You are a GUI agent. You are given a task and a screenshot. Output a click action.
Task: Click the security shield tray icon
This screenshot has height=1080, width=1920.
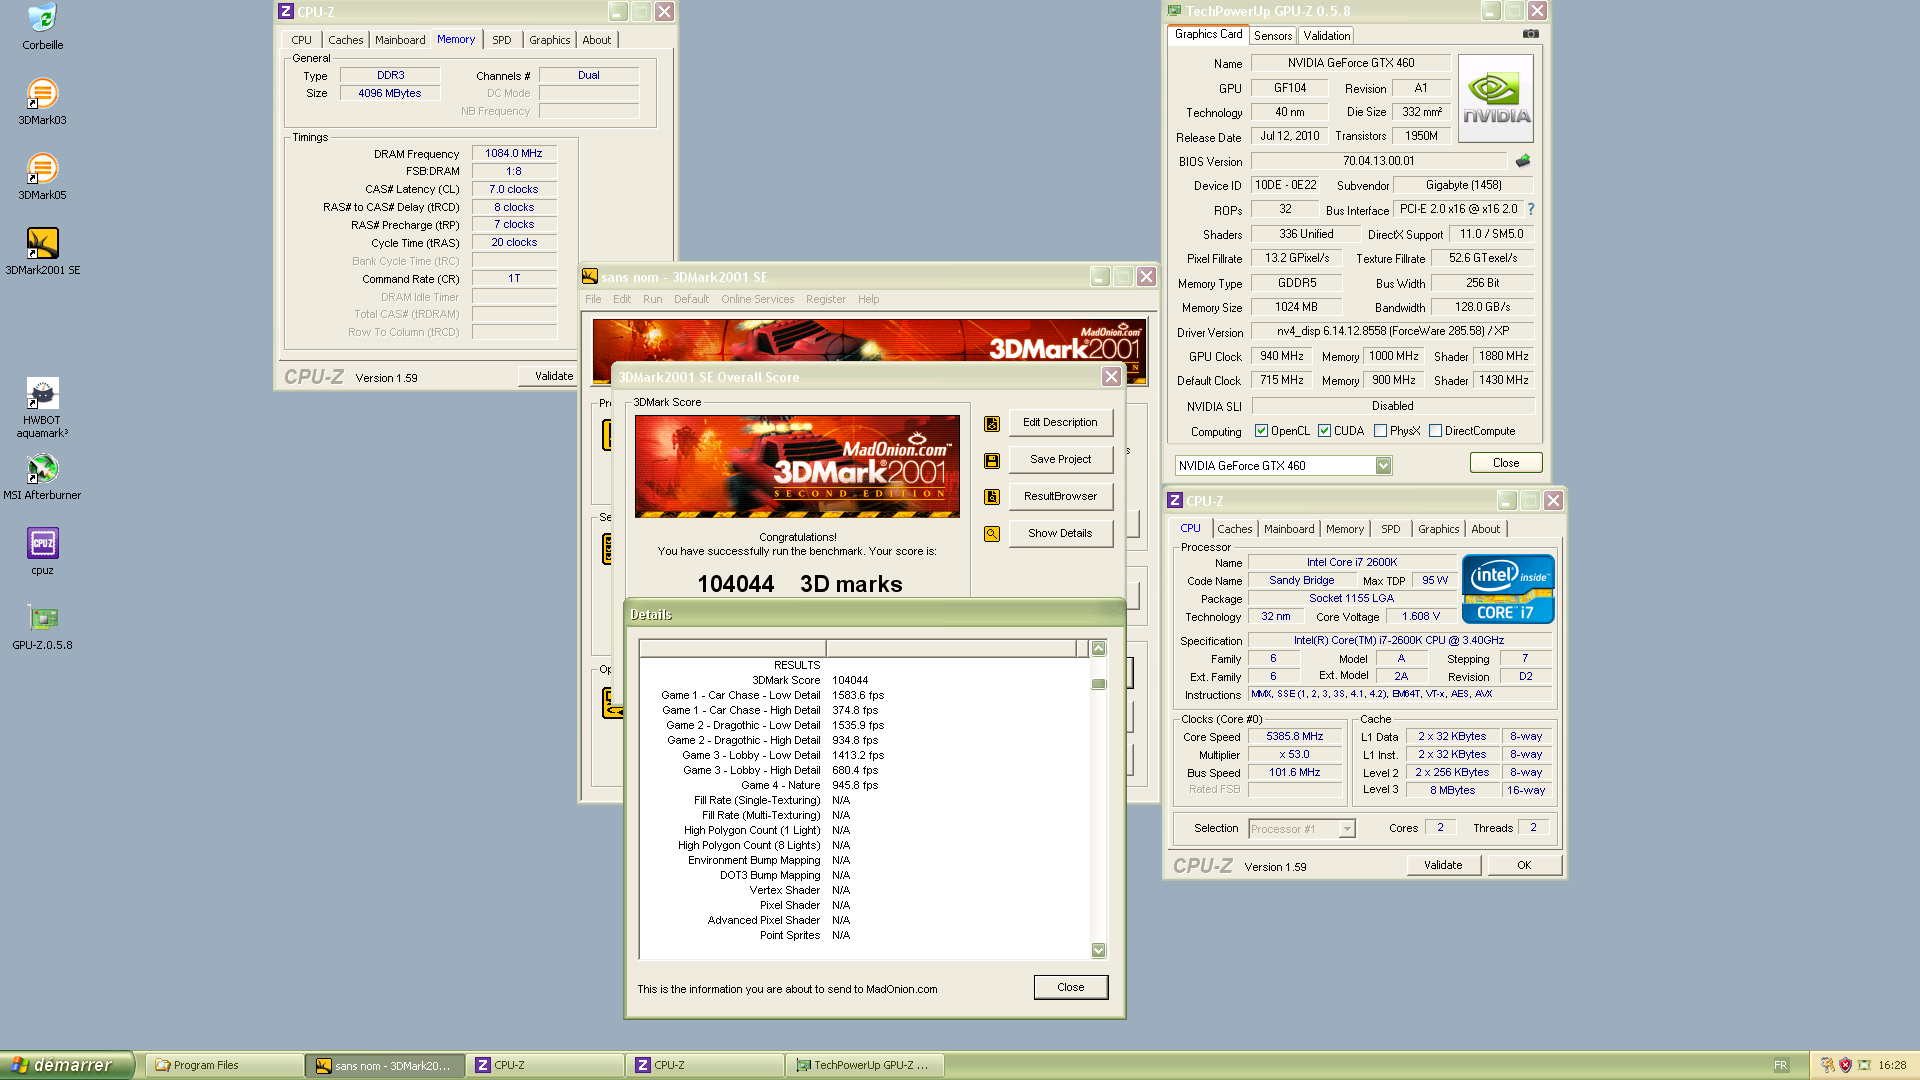click(1845, 1065)
